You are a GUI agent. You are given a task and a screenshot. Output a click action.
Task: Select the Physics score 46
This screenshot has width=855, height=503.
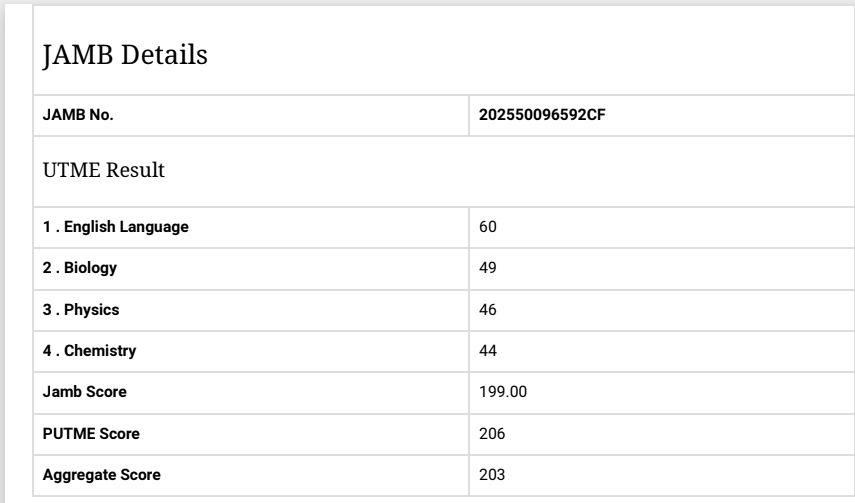pyautogui.click(x=489, y=310)
